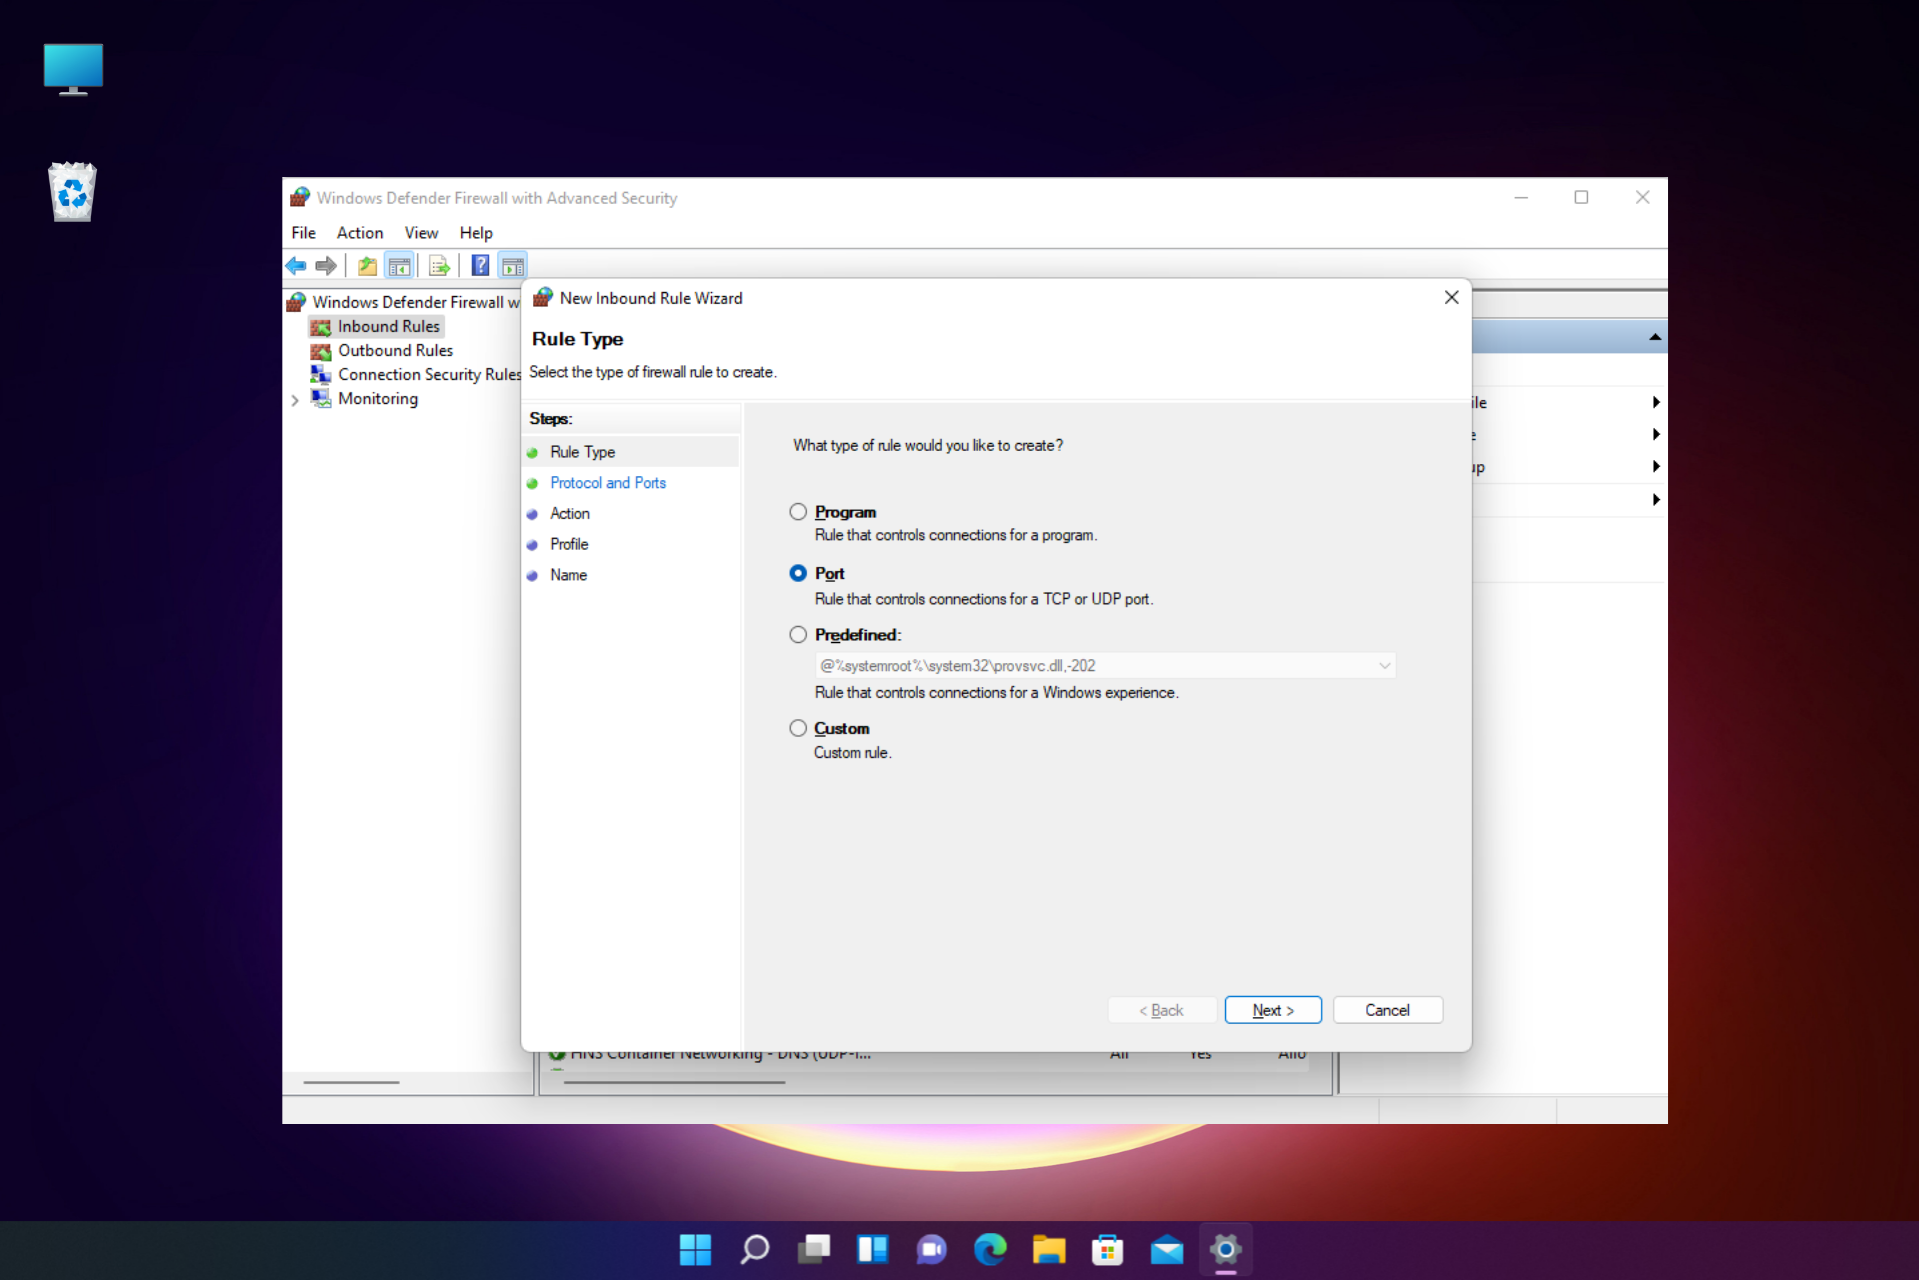1920x1280 pixels.
Task: Click the Connection Security Rules tree icon
Action: (x=320, y=374)
